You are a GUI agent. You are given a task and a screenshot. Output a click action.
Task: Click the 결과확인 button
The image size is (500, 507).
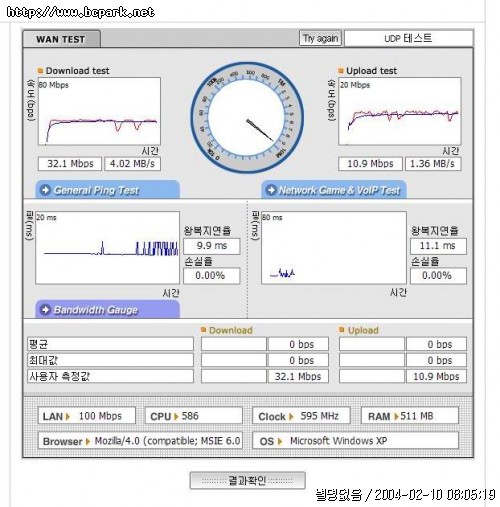click(247, 480)
